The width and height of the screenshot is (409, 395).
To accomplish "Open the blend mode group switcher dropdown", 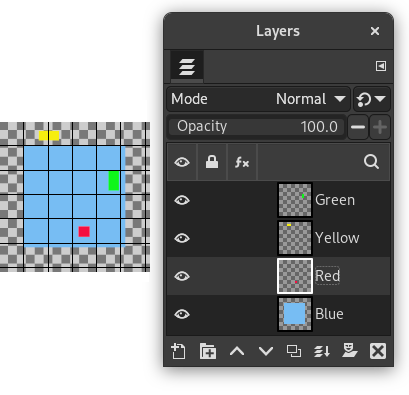I will click(372, 99).
